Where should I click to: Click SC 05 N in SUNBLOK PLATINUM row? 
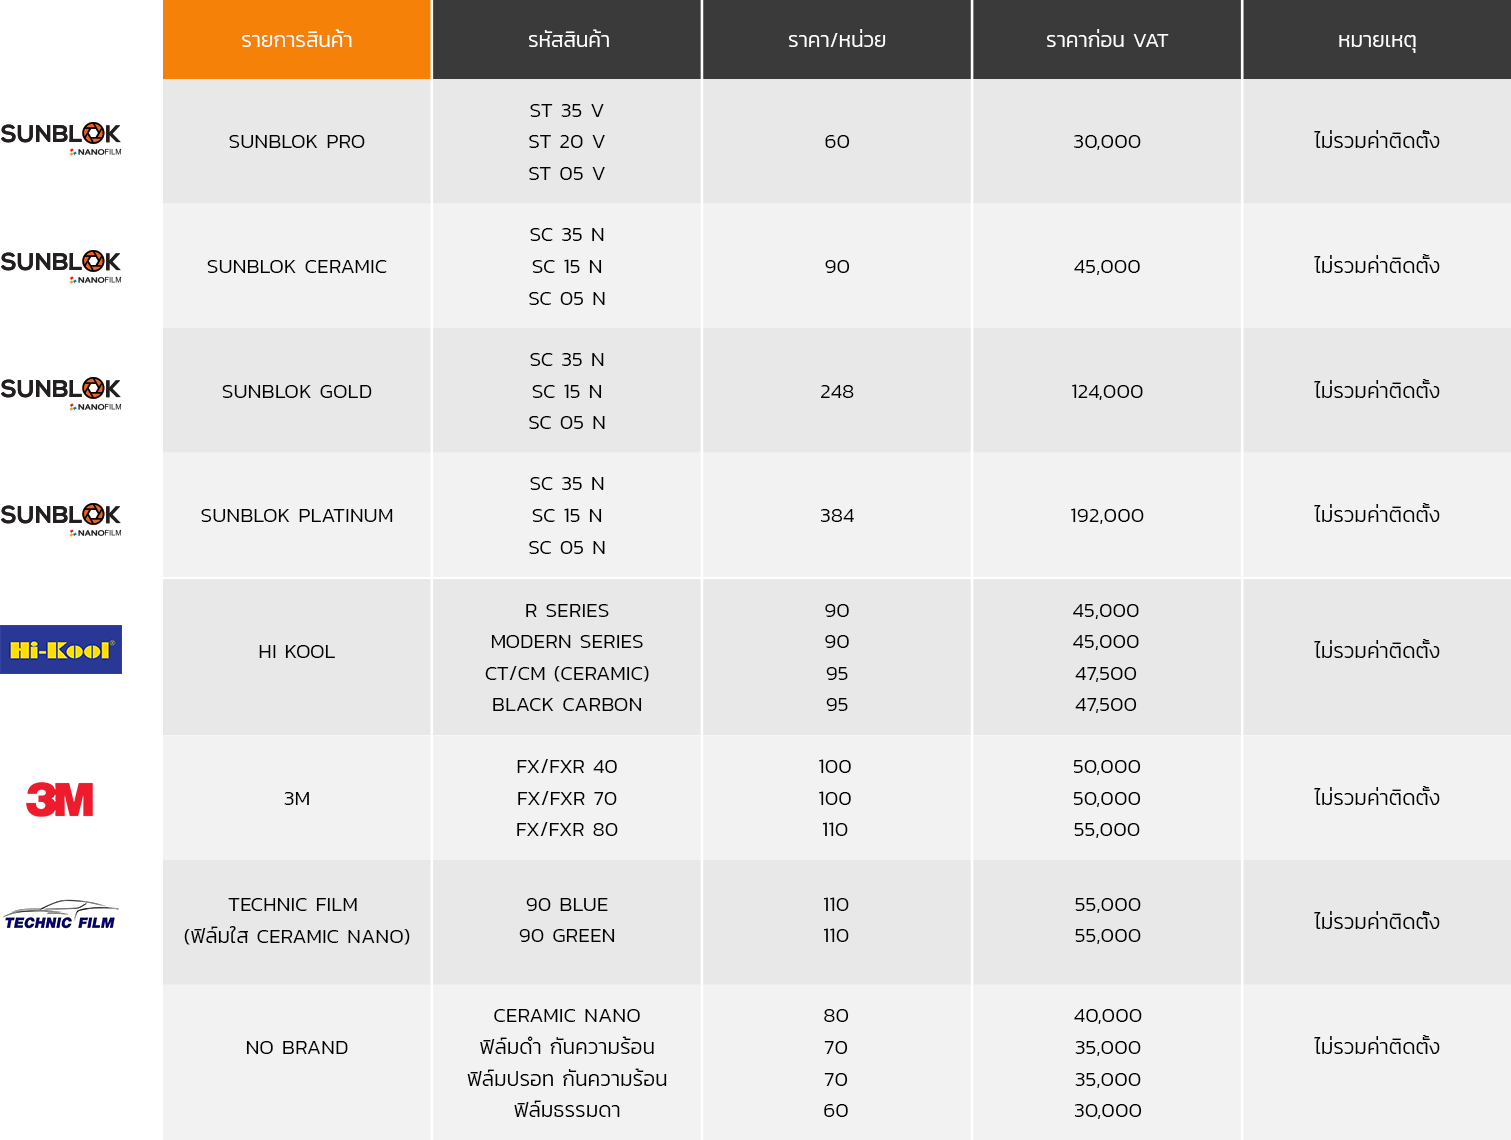point(567,548)
